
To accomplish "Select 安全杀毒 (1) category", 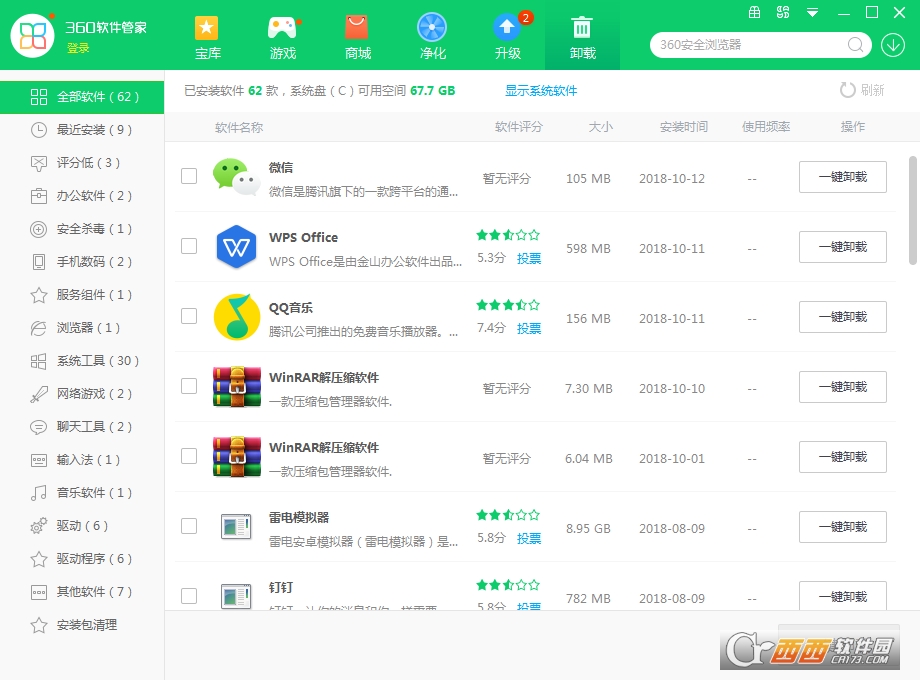I will pyautogui.click(x=82, y=229).
